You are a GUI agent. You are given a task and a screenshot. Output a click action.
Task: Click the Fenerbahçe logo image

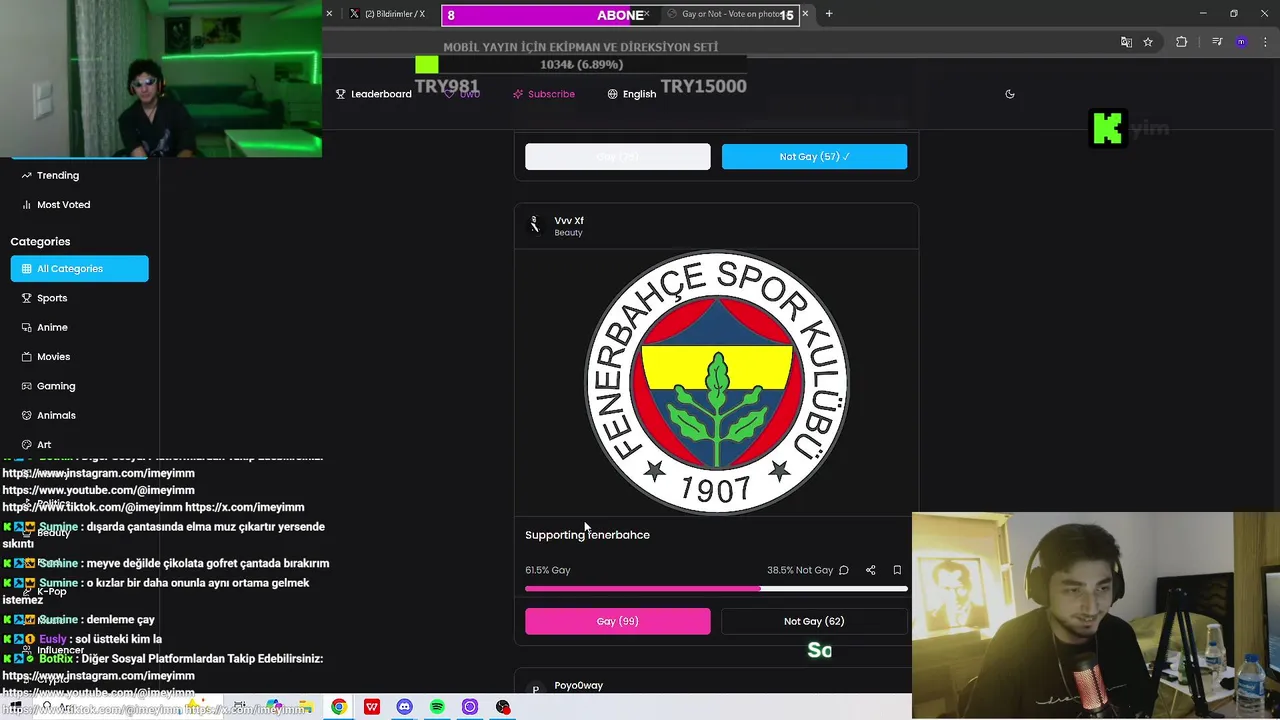[717, 383]
